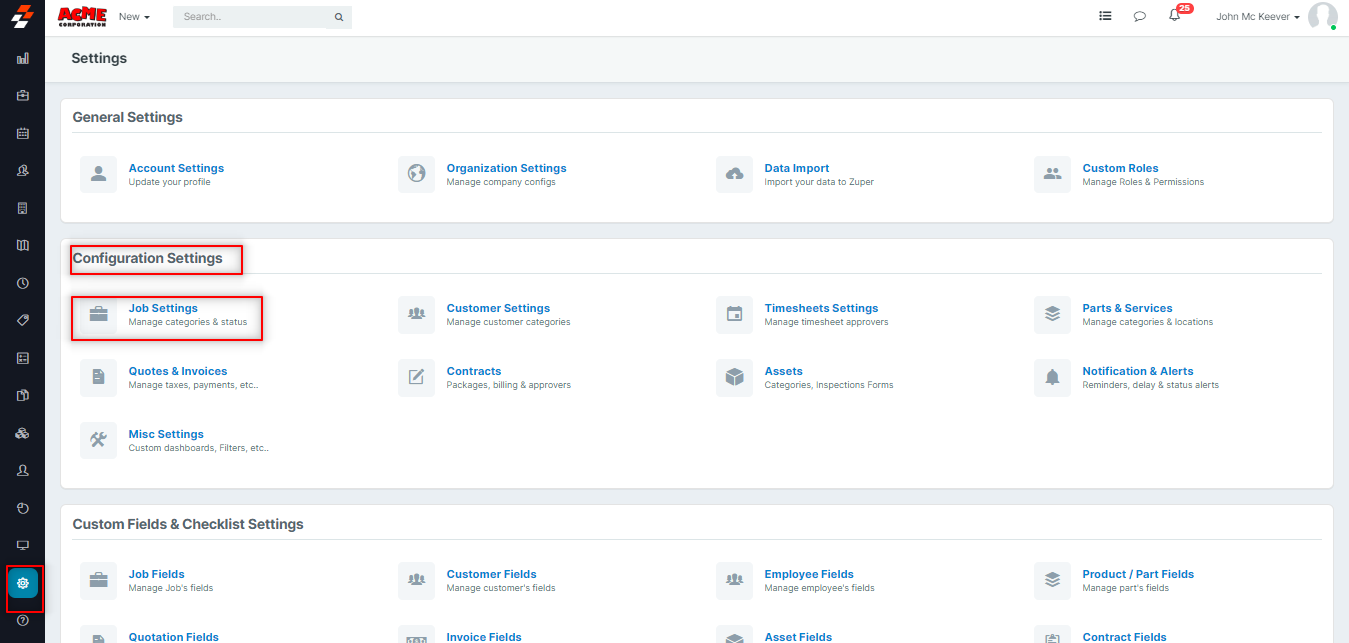Open Organization Settings
The image size is (1349, 643).
tap(506, 168)
